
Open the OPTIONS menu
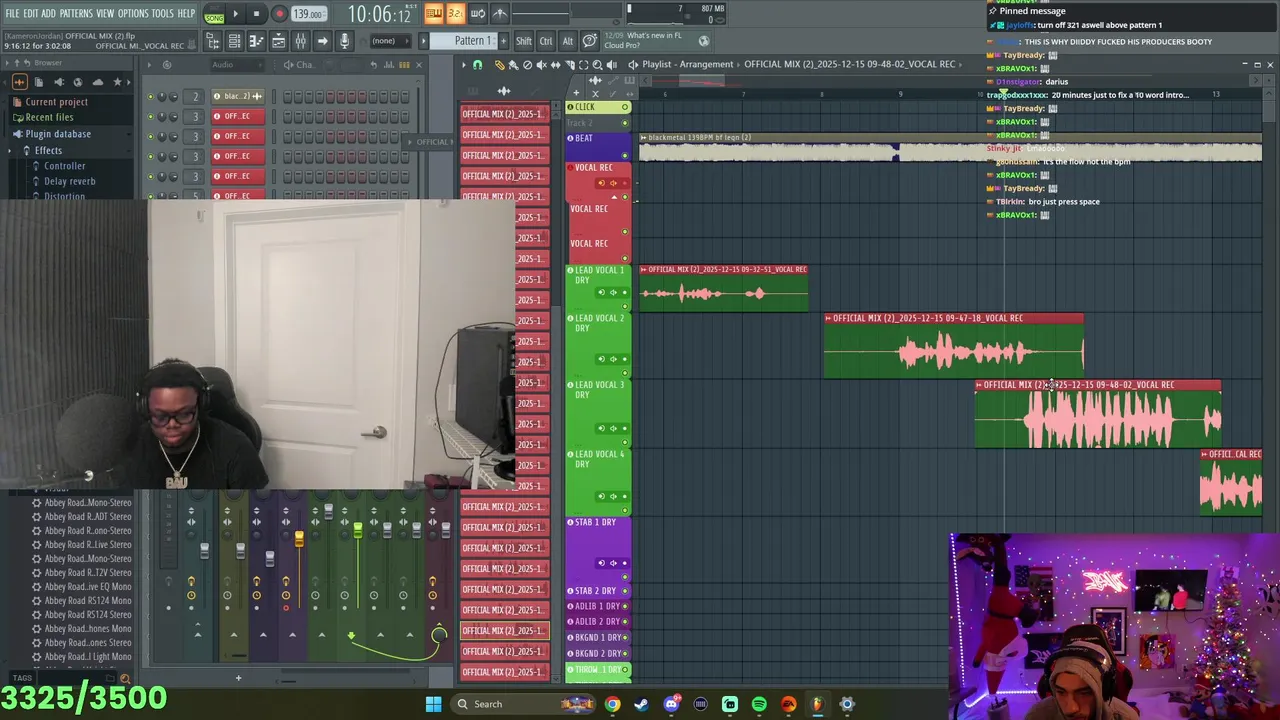click(x=133, y=13)
